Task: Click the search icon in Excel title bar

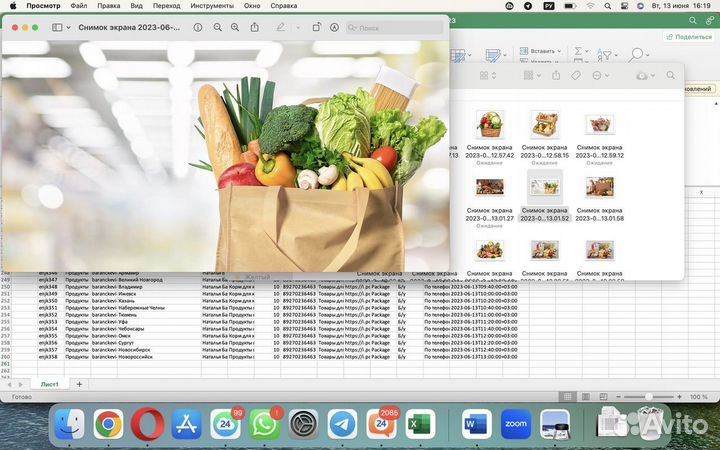Action: [692, 21]
